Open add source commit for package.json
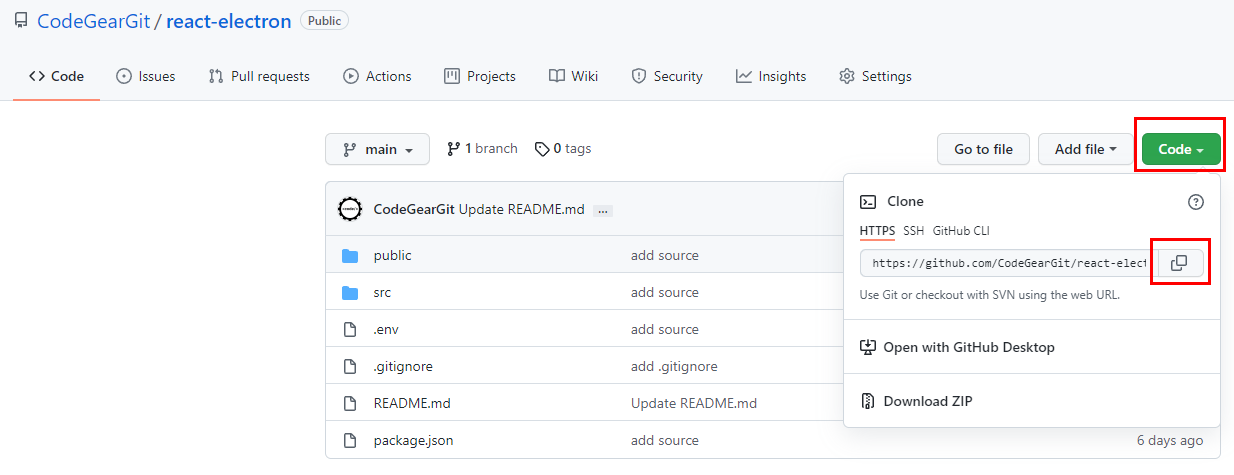1234x475 pixels. (665, 440)
